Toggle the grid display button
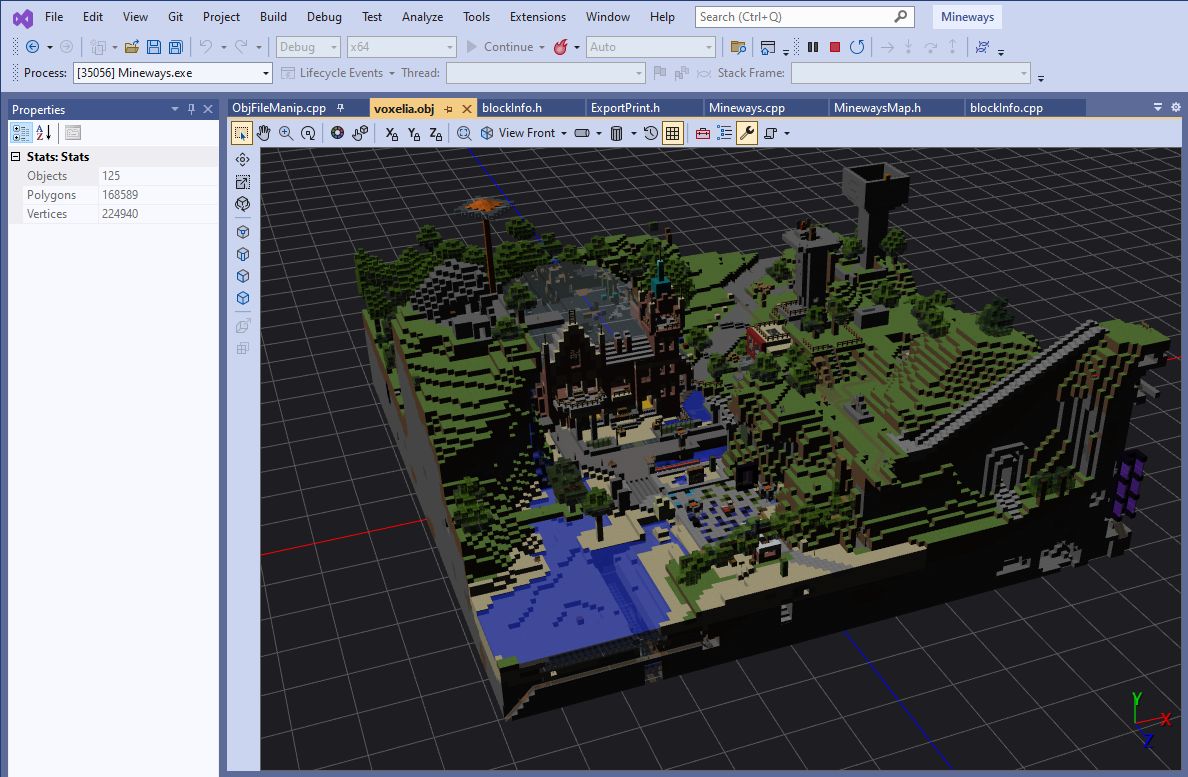Screen dimensions: 1188x777 coord(672,133)
